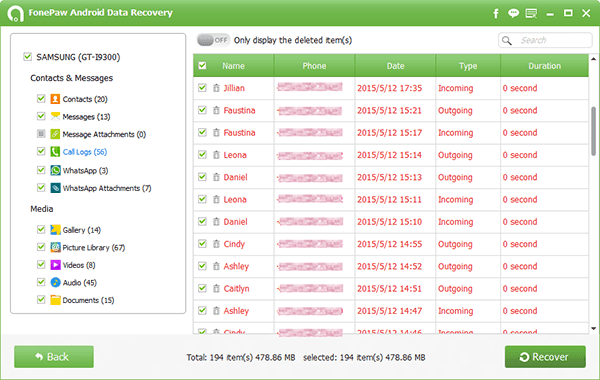Select the Documents folder icon
Screen dimensions: 600x380
55,300
